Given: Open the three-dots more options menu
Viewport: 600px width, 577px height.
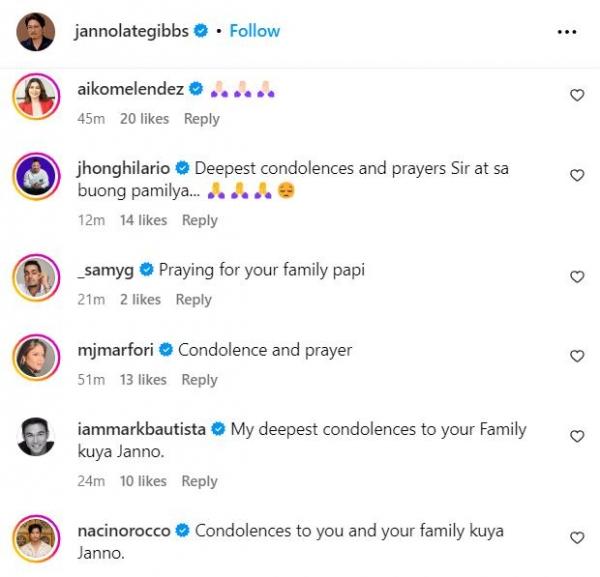Looking at the screenshot, I should point(567,32).
